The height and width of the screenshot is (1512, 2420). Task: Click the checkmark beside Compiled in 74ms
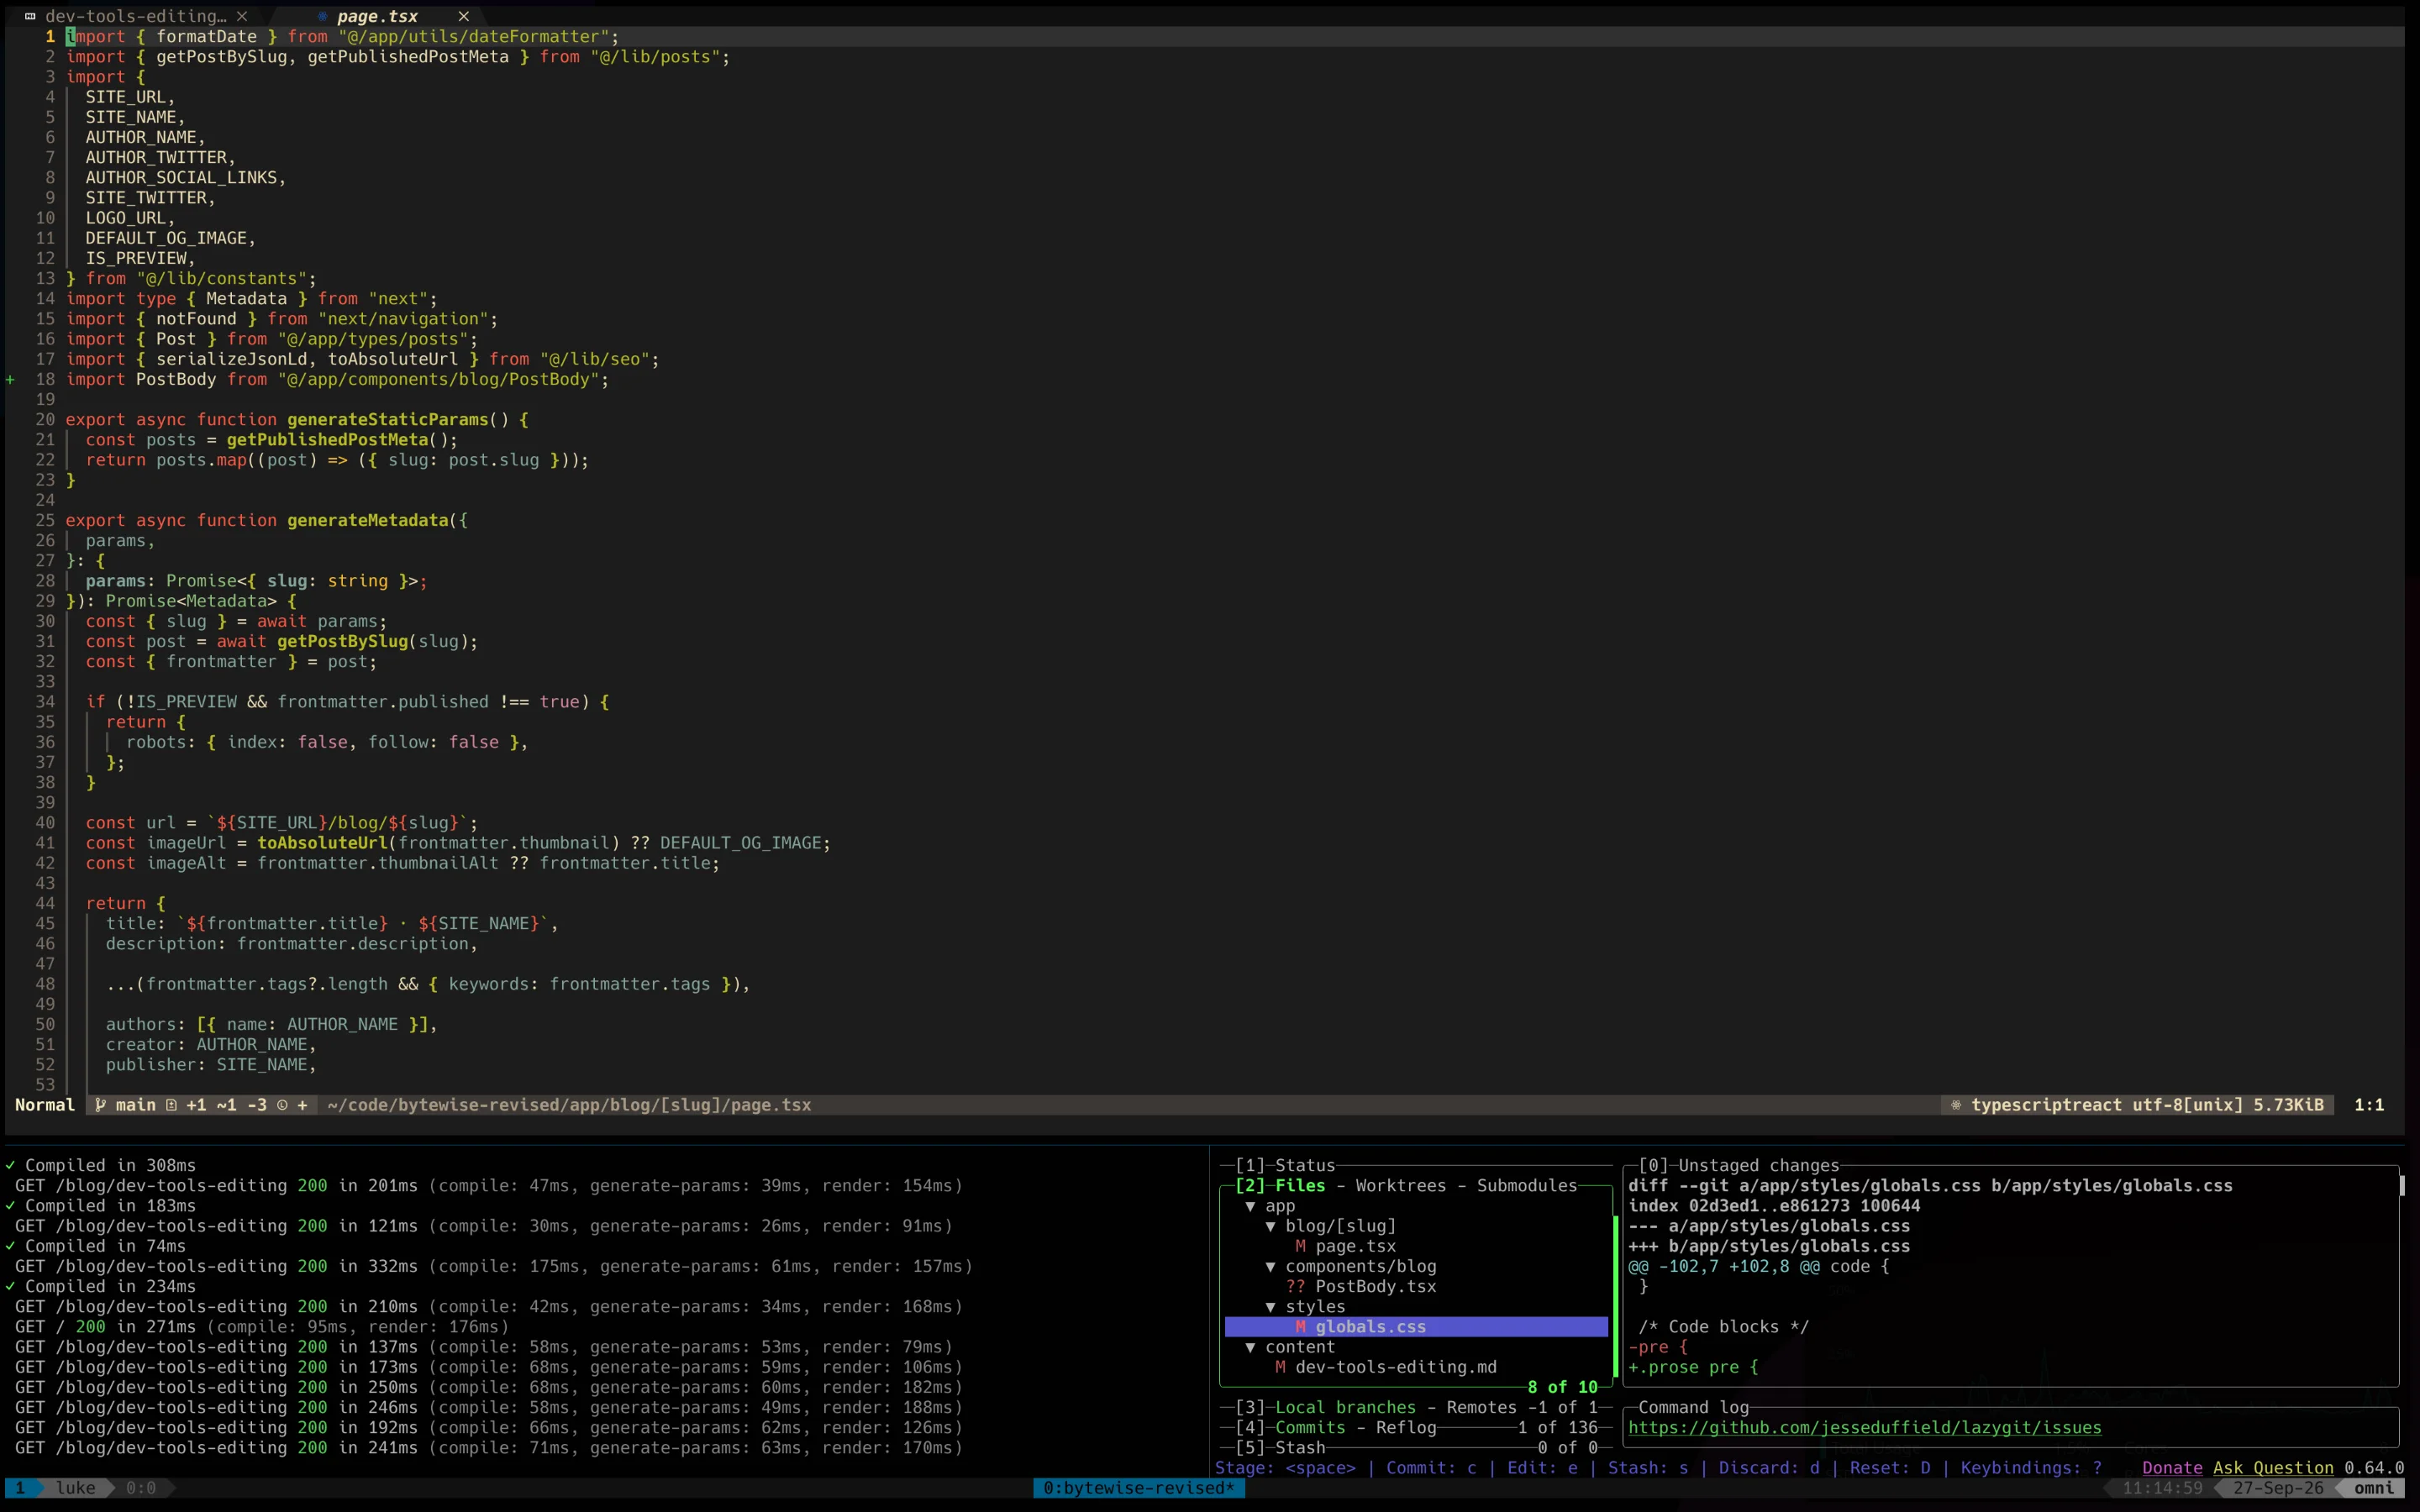(x=10, y=1246)
